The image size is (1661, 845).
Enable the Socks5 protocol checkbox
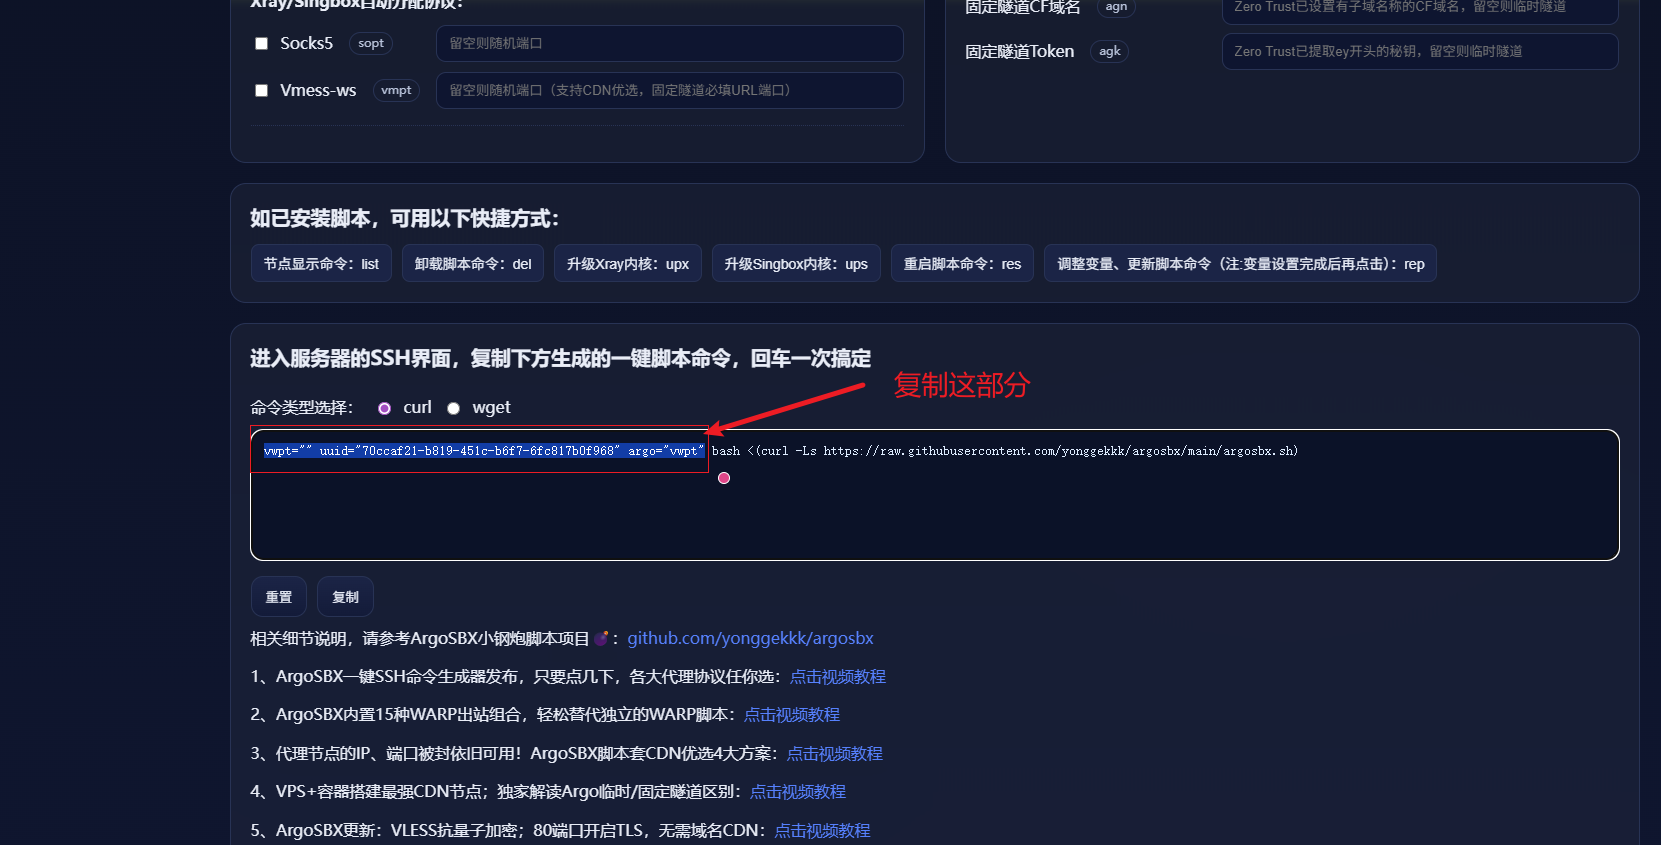(261, 44)
